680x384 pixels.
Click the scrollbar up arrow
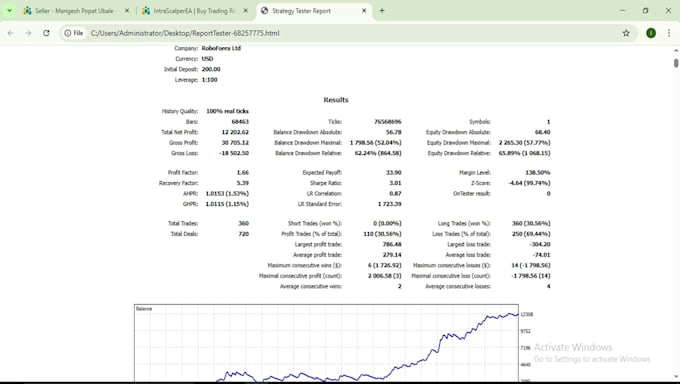676,50
